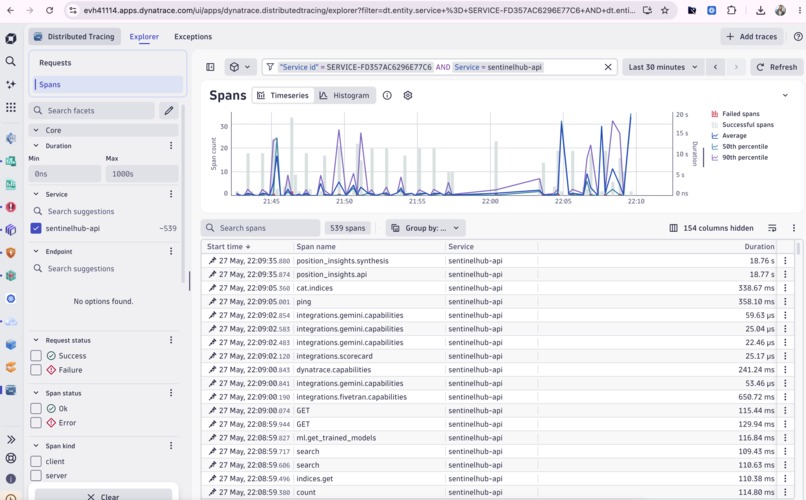The height and width of the screenshot is (500, 806).
Task: Click the Refresh button
Action: [x=777, y=67]
